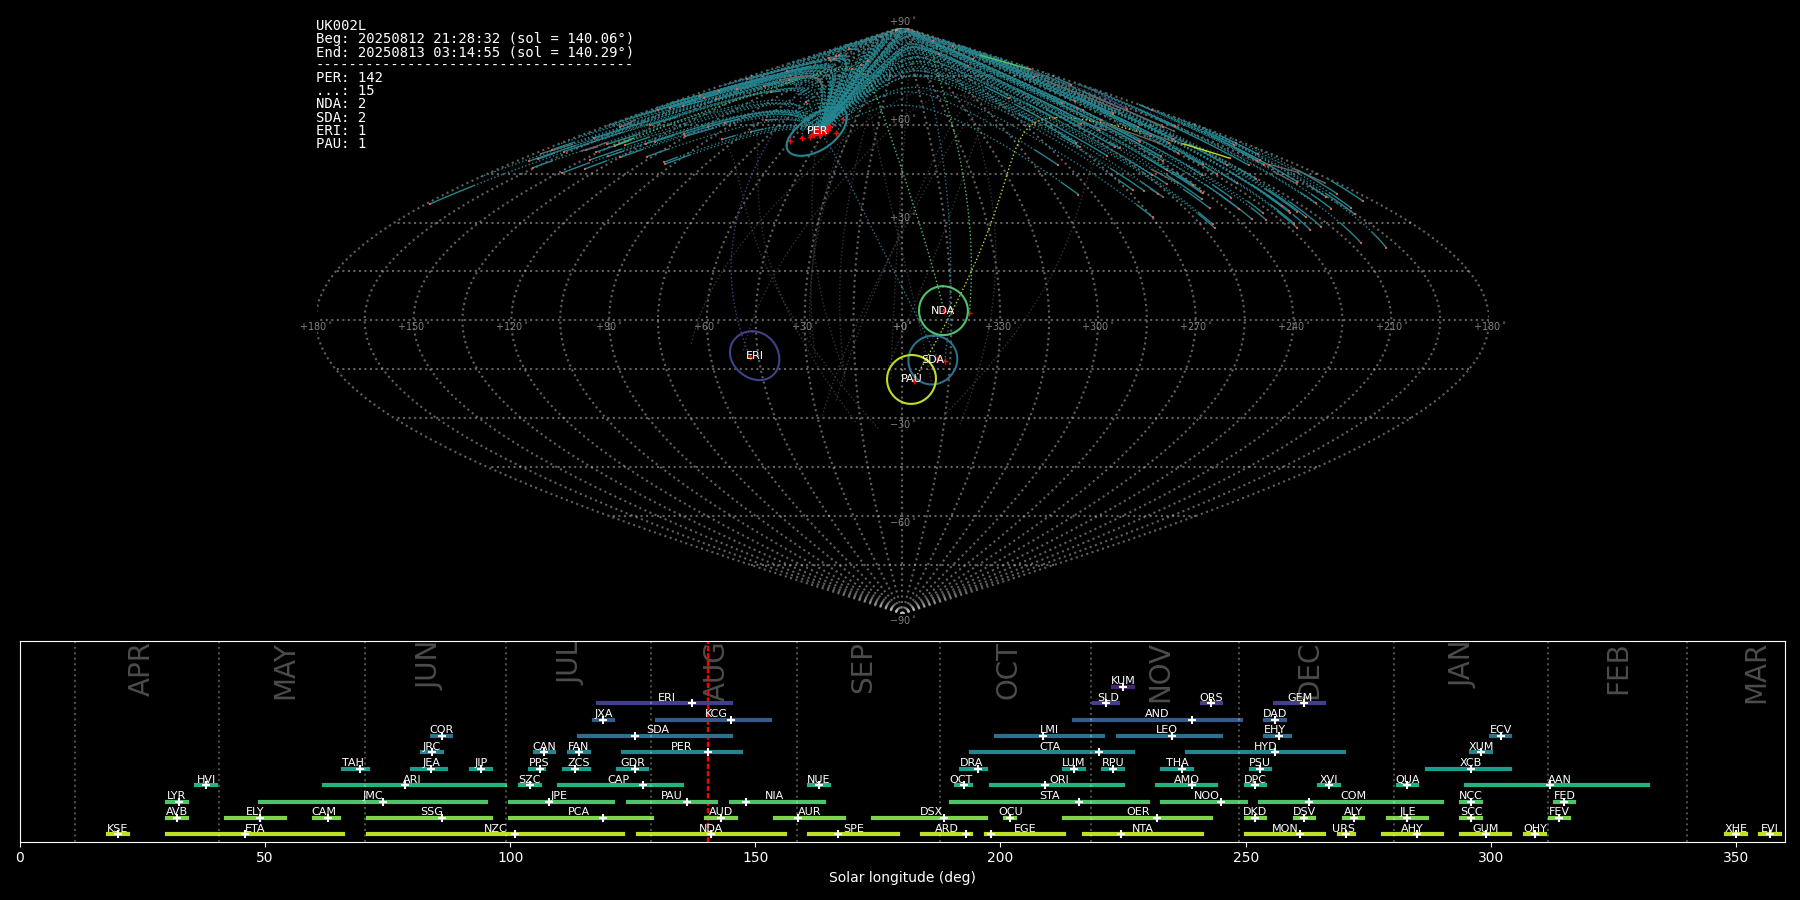
Task: Click the 'Solar longitude (deg)' axis label
Action: pos(902,877)
